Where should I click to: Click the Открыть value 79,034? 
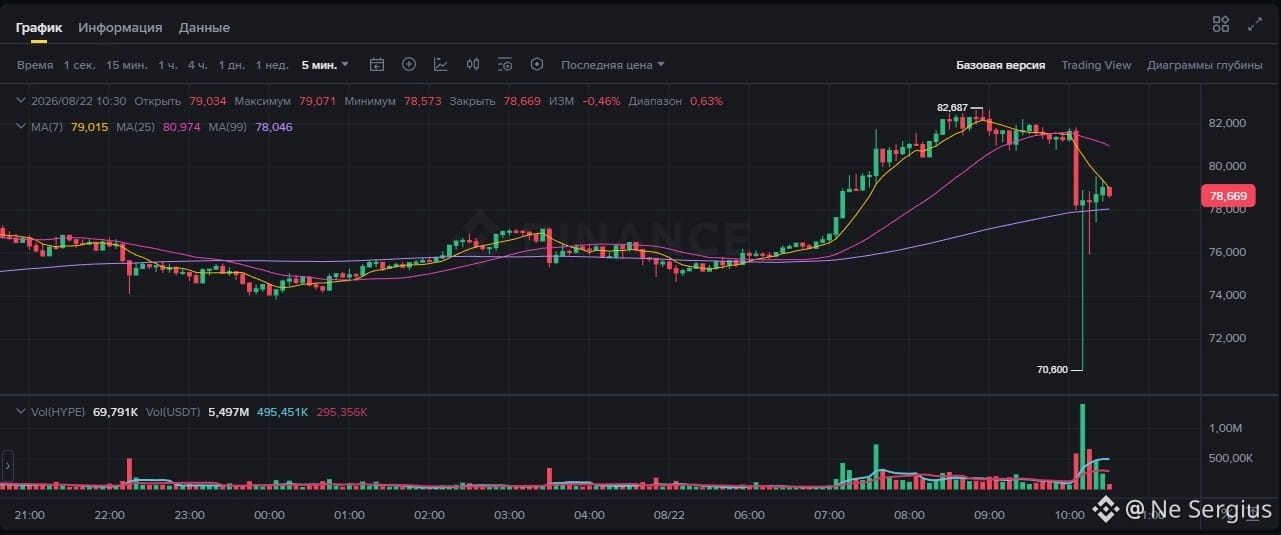(x=208, y=101)
